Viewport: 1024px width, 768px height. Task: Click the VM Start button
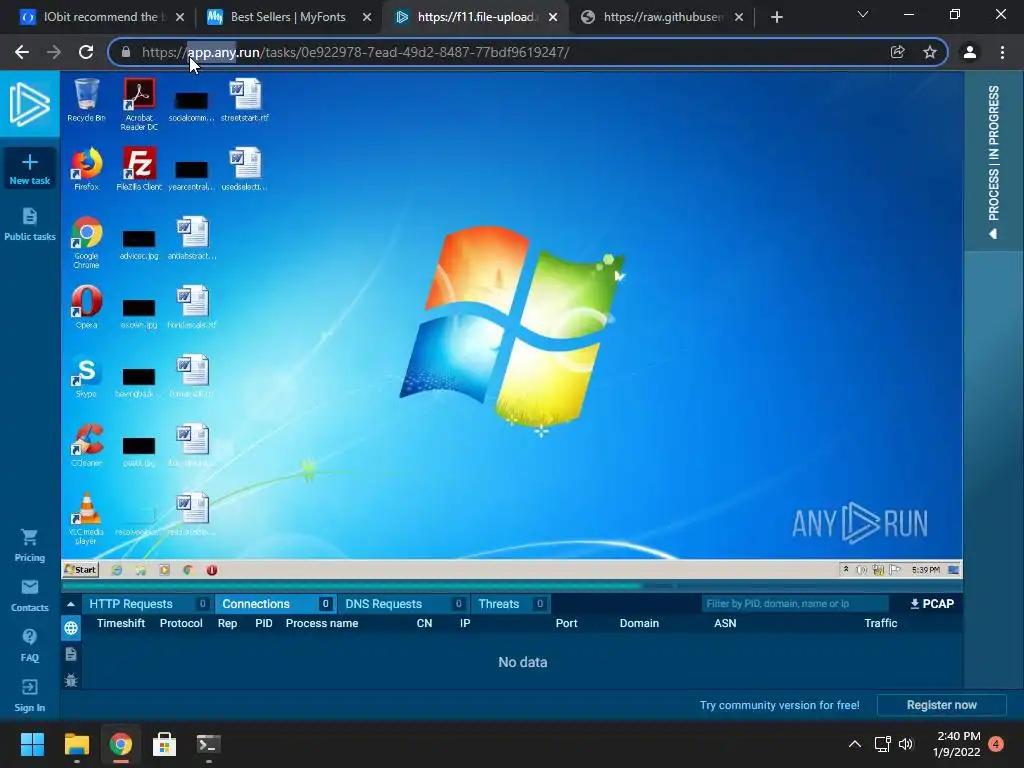click(x=80, y=570)
